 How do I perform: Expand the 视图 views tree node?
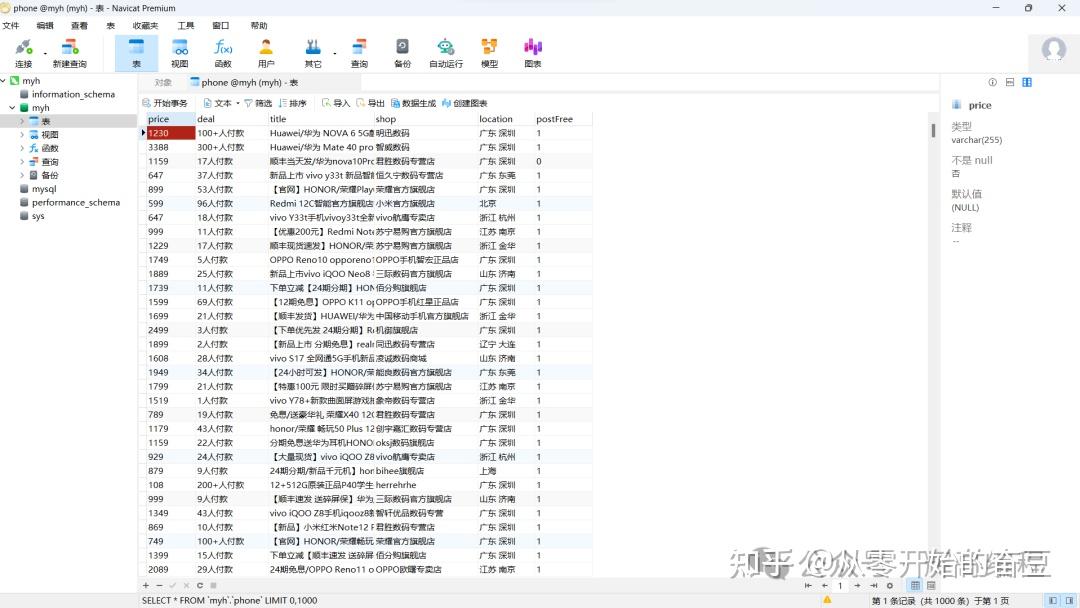pos(22,134)
